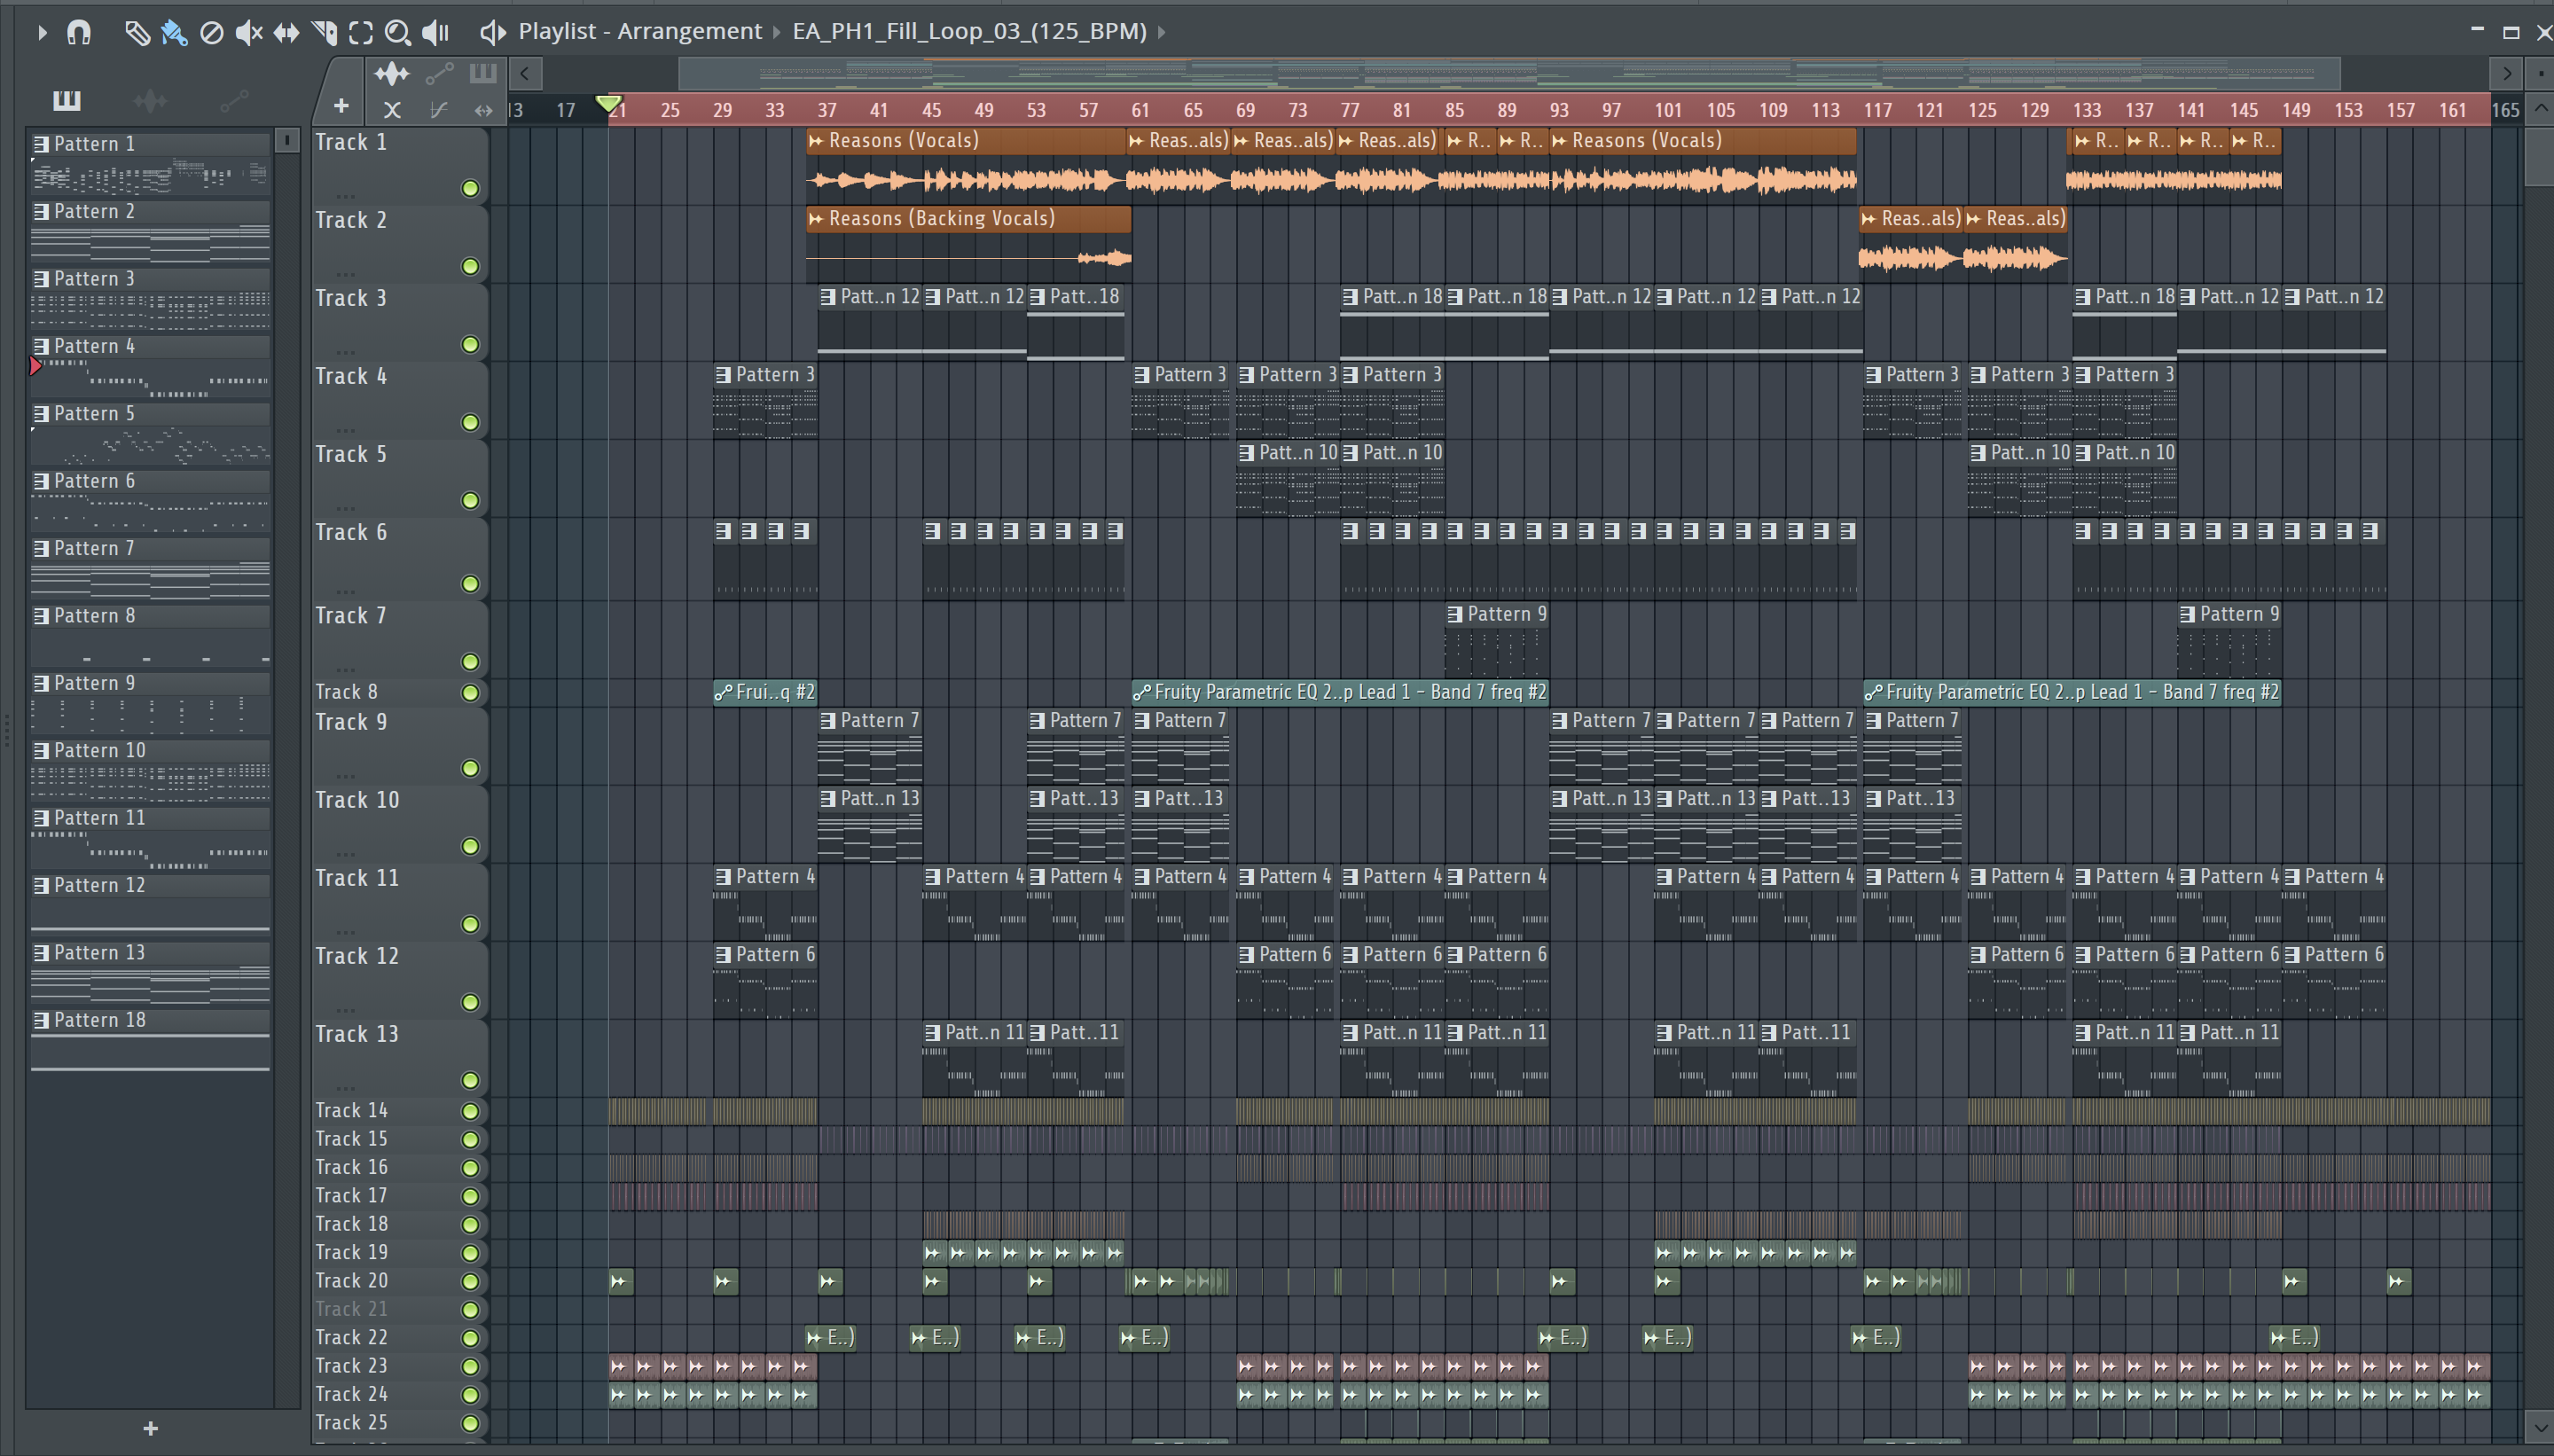Image resolution: width=2554 pixels, height=1456 pixels.
Task: Open Fruity Parametric EQ automation clip menu at bar 61
Action: [x=1142, y=692]
